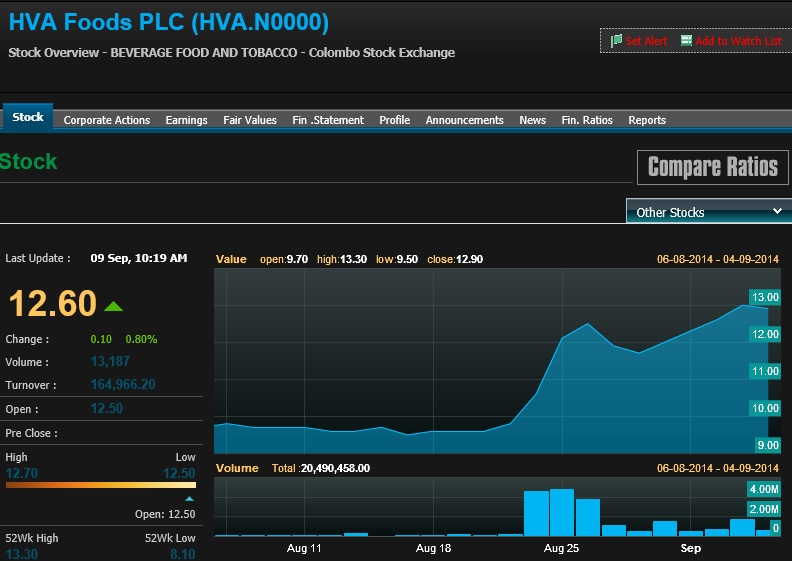Switch to the Fin. Ratios tab

[x=587, y=120]
